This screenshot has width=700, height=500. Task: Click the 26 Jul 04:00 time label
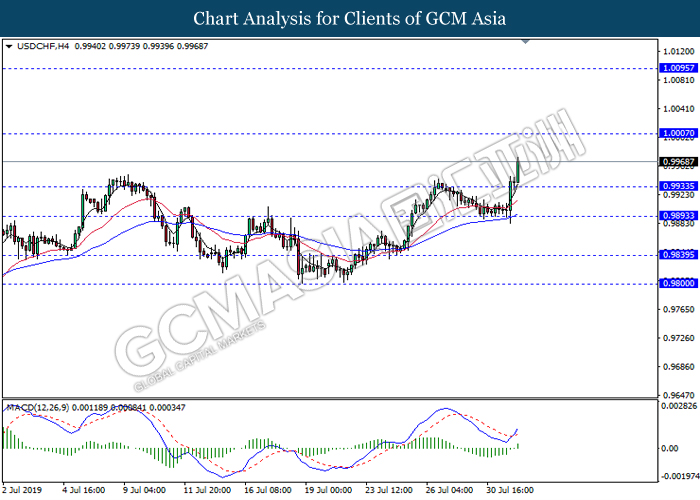449,490
